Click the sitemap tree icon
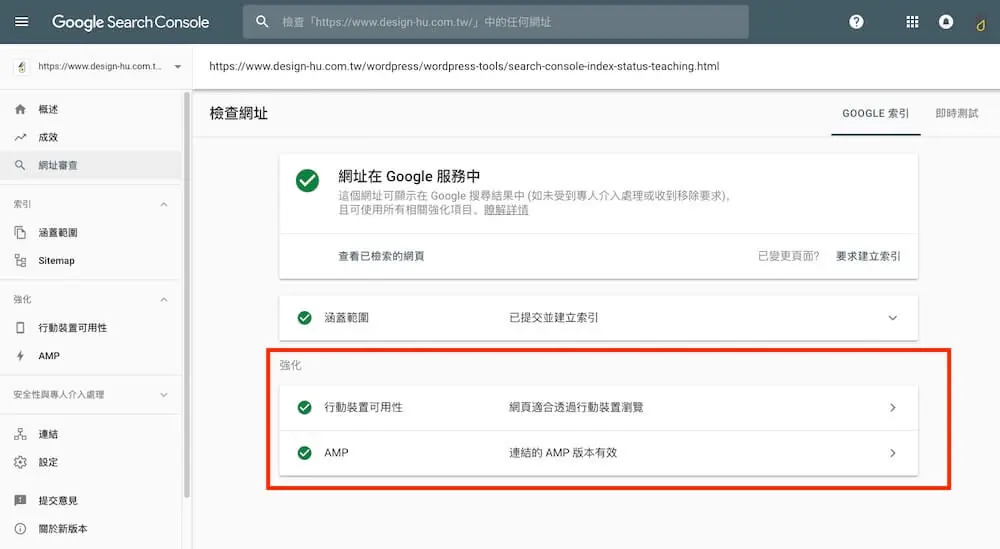 point(20,260)
